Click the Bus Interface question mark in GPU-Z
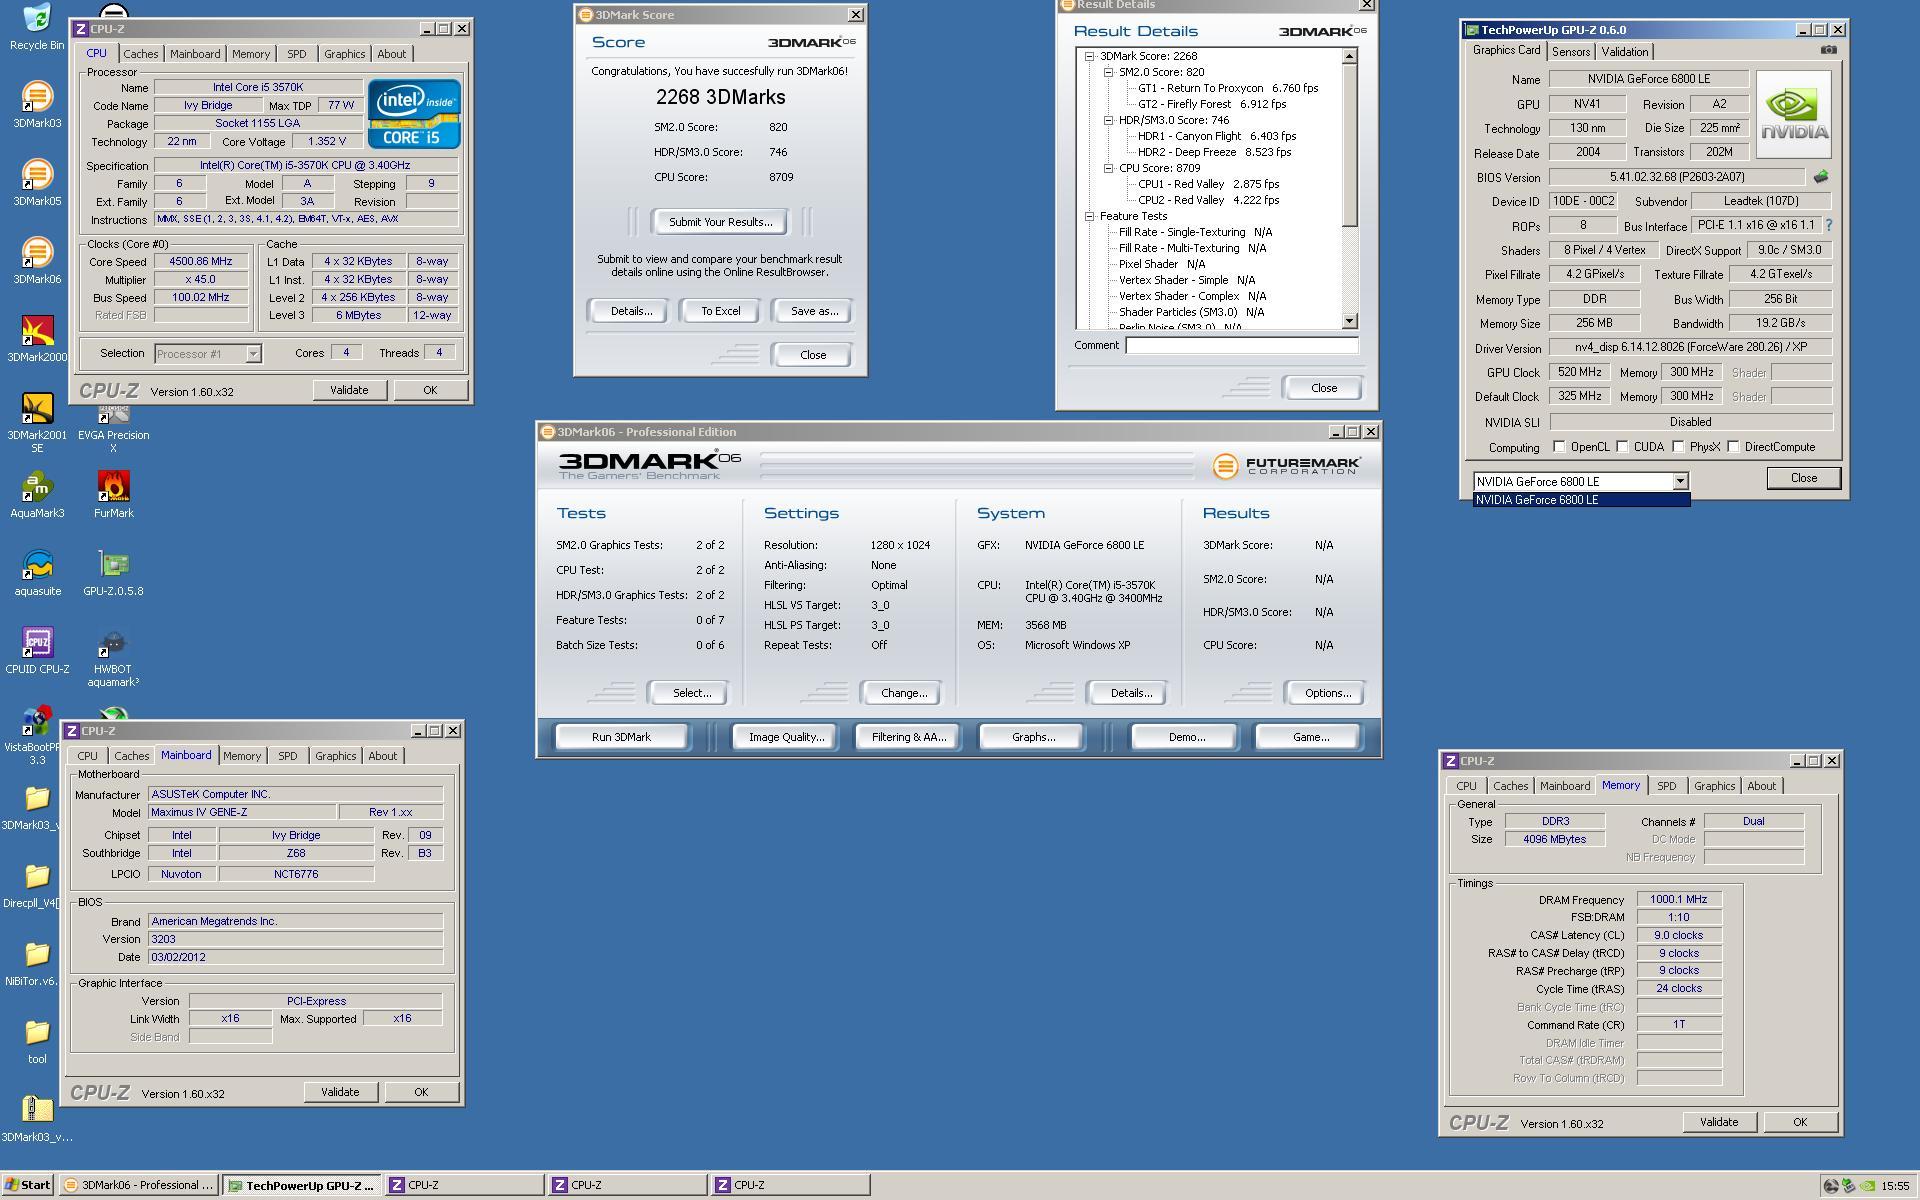1920x1200 pixels. (1829, 225)
